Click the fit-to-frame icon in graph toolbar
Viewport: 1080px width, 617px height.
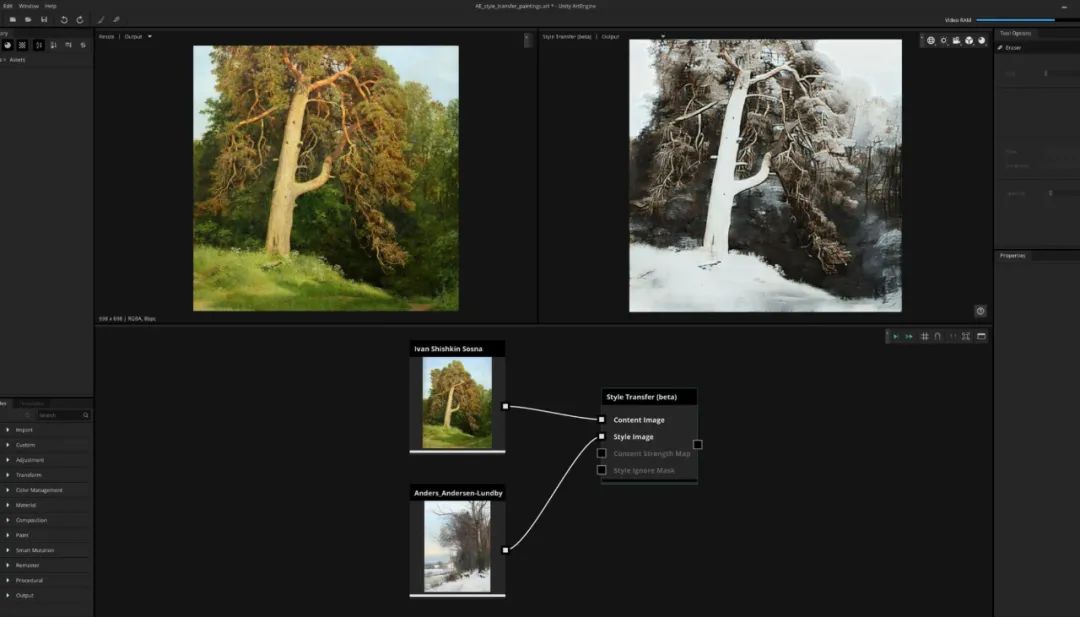click(965, 336)
